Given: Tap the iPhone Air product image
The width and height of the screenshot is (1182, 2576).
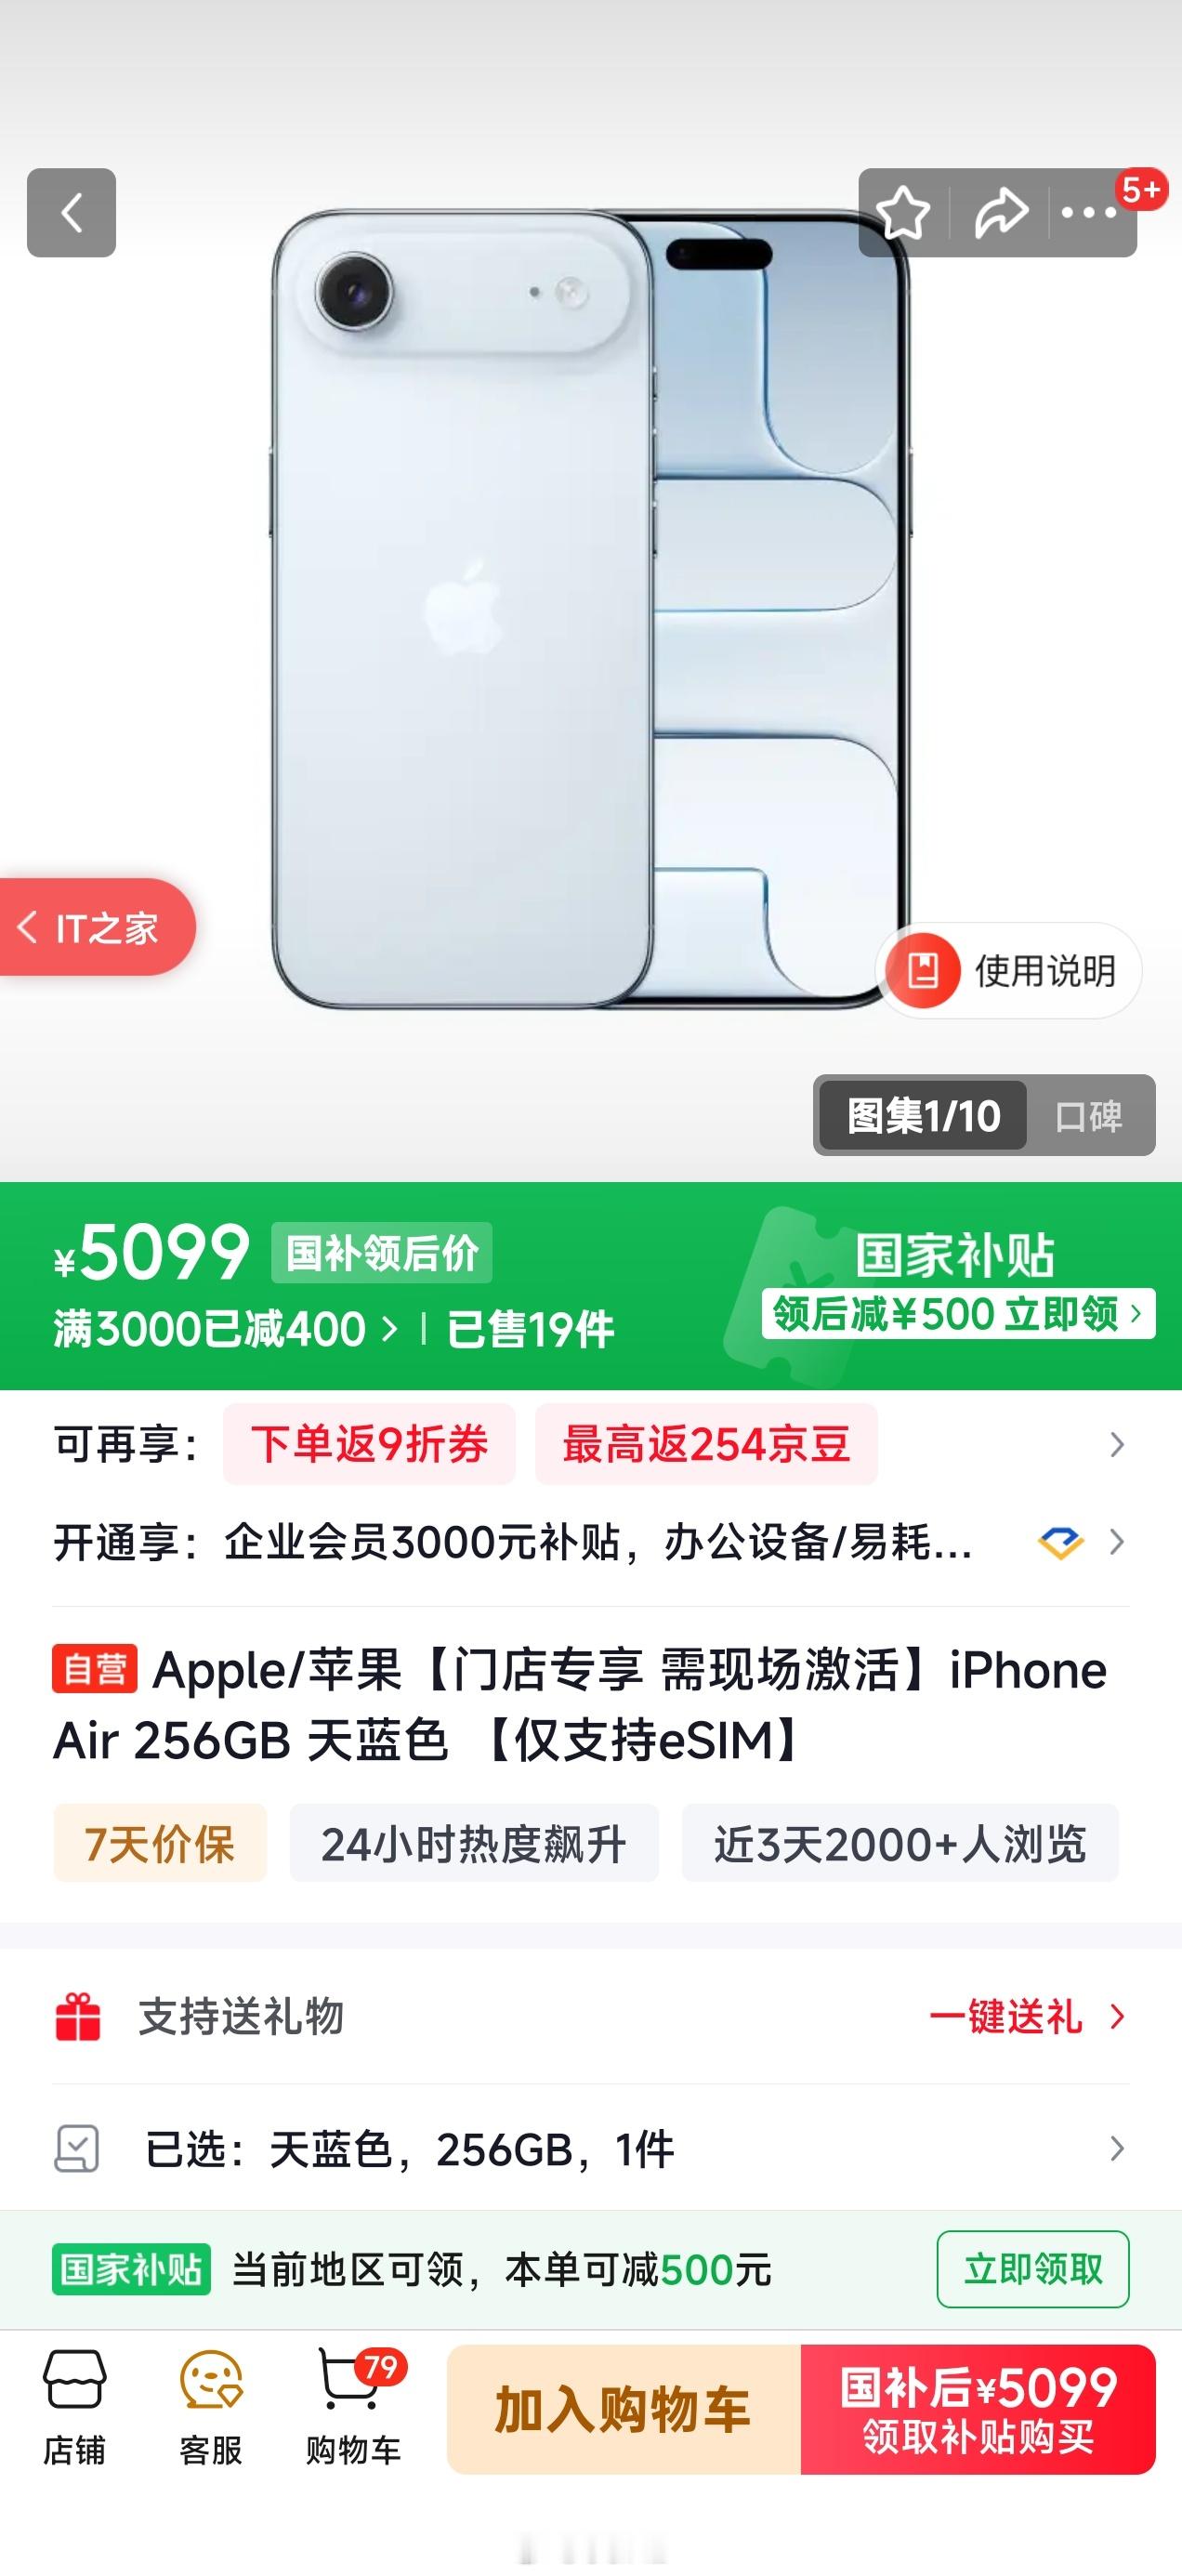Looking at the screenshot, I should [x=591, y=610].
